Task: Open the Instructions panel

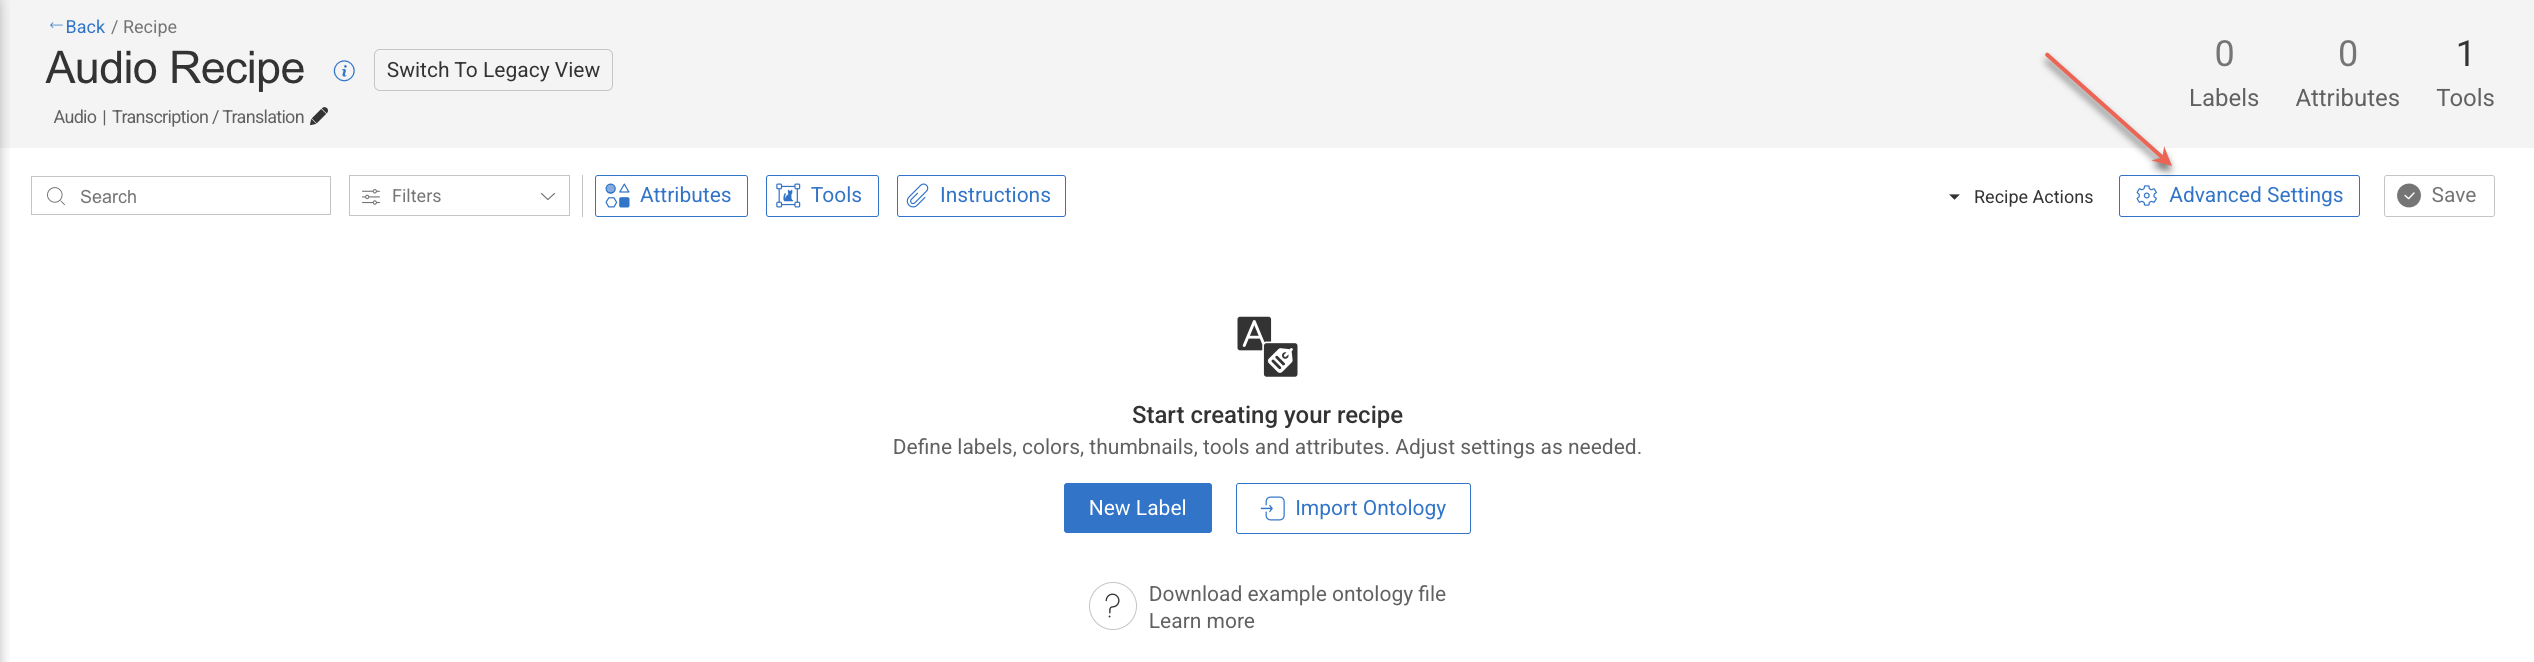Action: click(x=981, y=196)
